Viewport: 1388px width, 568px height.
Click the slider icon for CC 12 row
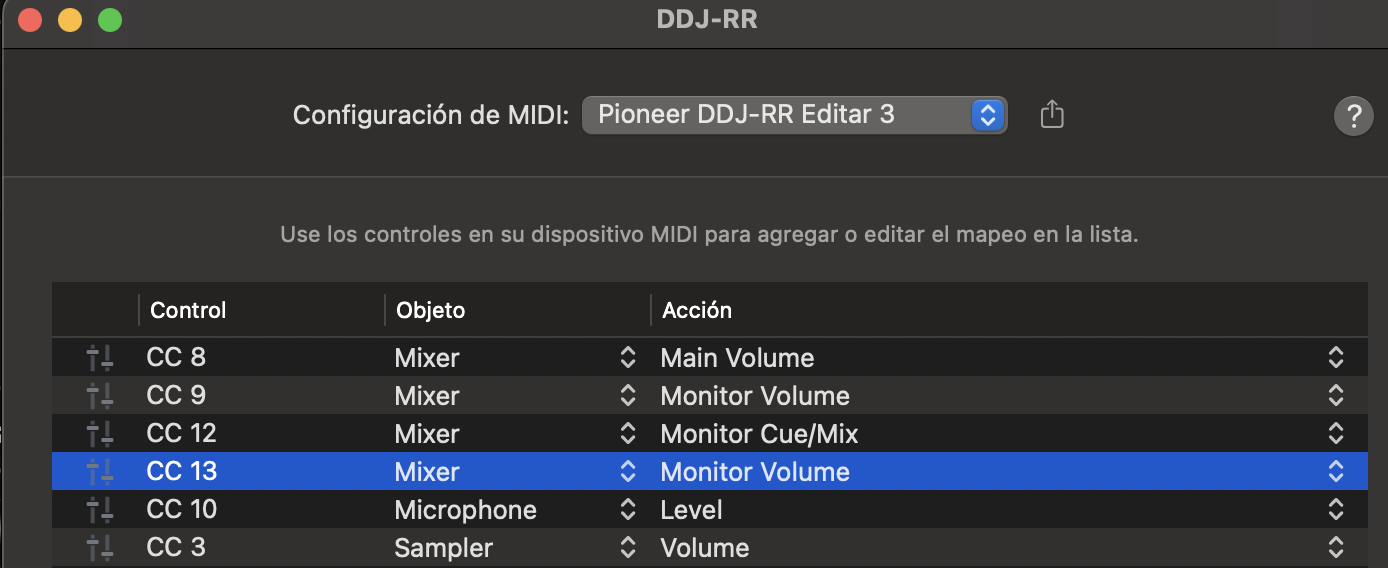100,434
